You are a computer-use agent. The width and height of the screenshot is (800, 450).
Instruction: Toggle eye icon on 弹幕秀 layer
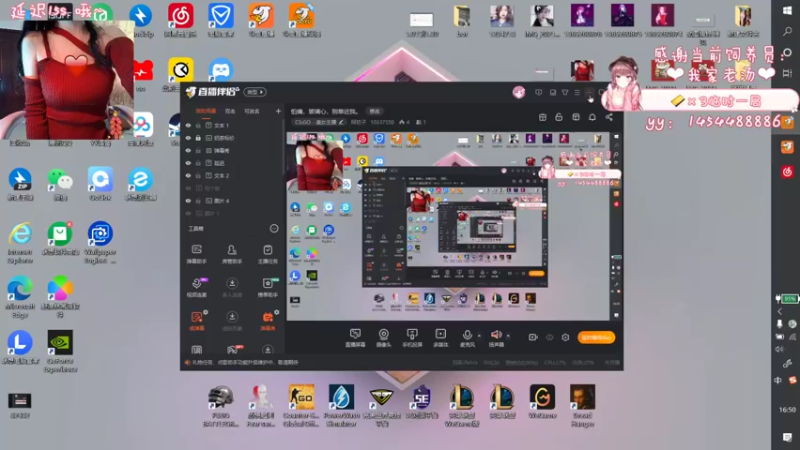(x=188, y=151)
